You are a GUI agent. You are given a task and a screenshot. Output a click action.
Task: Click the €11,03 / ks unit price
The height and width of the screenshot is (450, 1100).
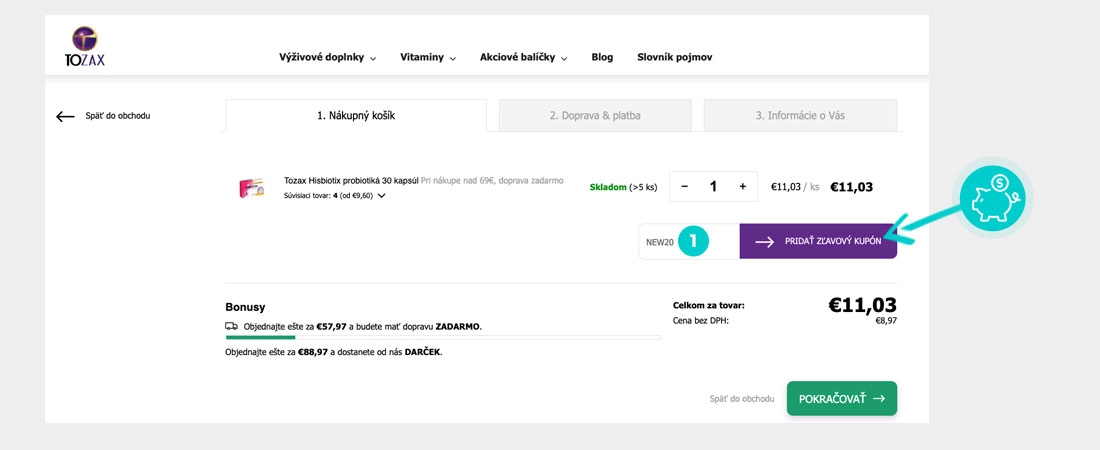pos(795,187)
